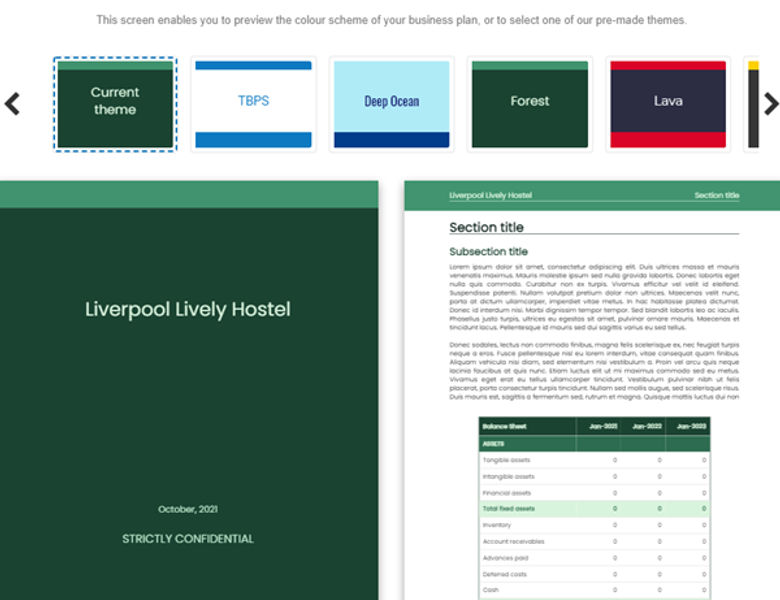Pick the Forest theme
Viewport: 780px width, 600px height.
(x=530, y=103)
